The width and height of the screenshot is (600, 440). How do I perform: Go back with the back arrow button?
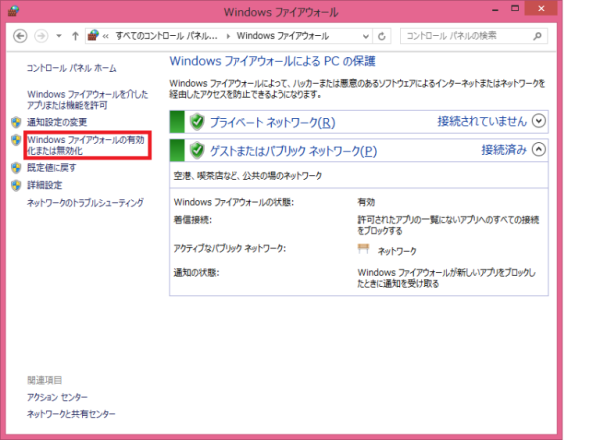[20, 36]
